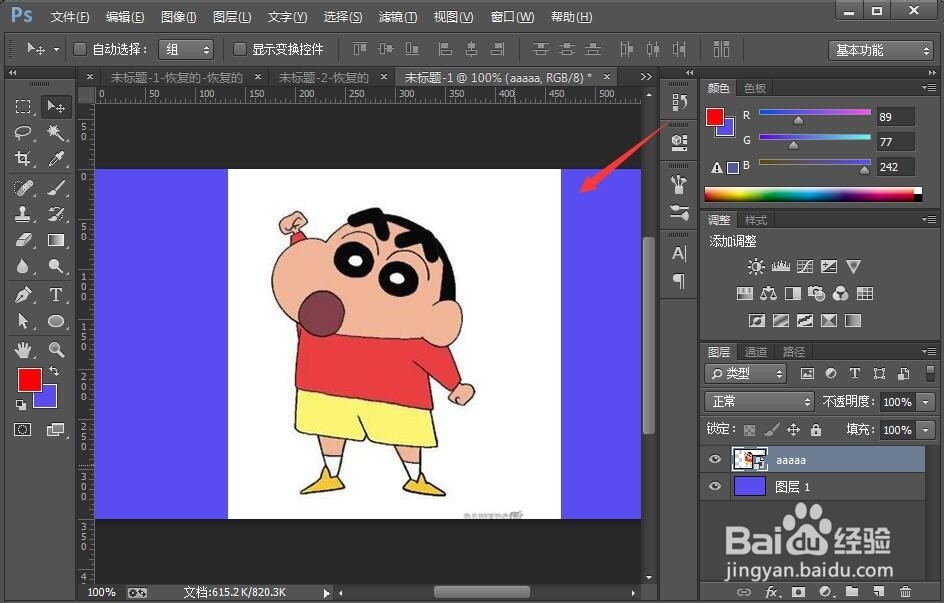
Task: Select the Blur tool
Action: coord(23,266)
